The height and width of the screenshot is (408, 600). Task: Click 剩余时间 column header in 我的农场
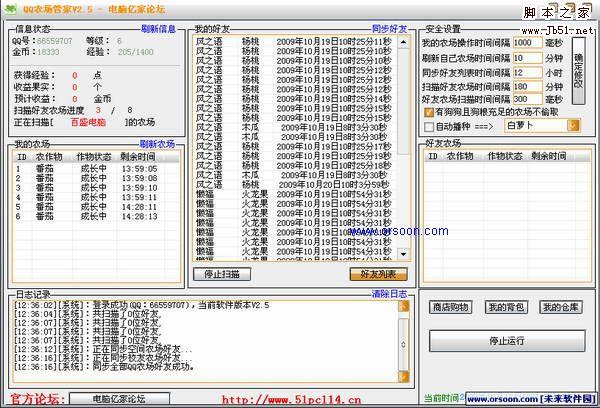tap(138, 157)
